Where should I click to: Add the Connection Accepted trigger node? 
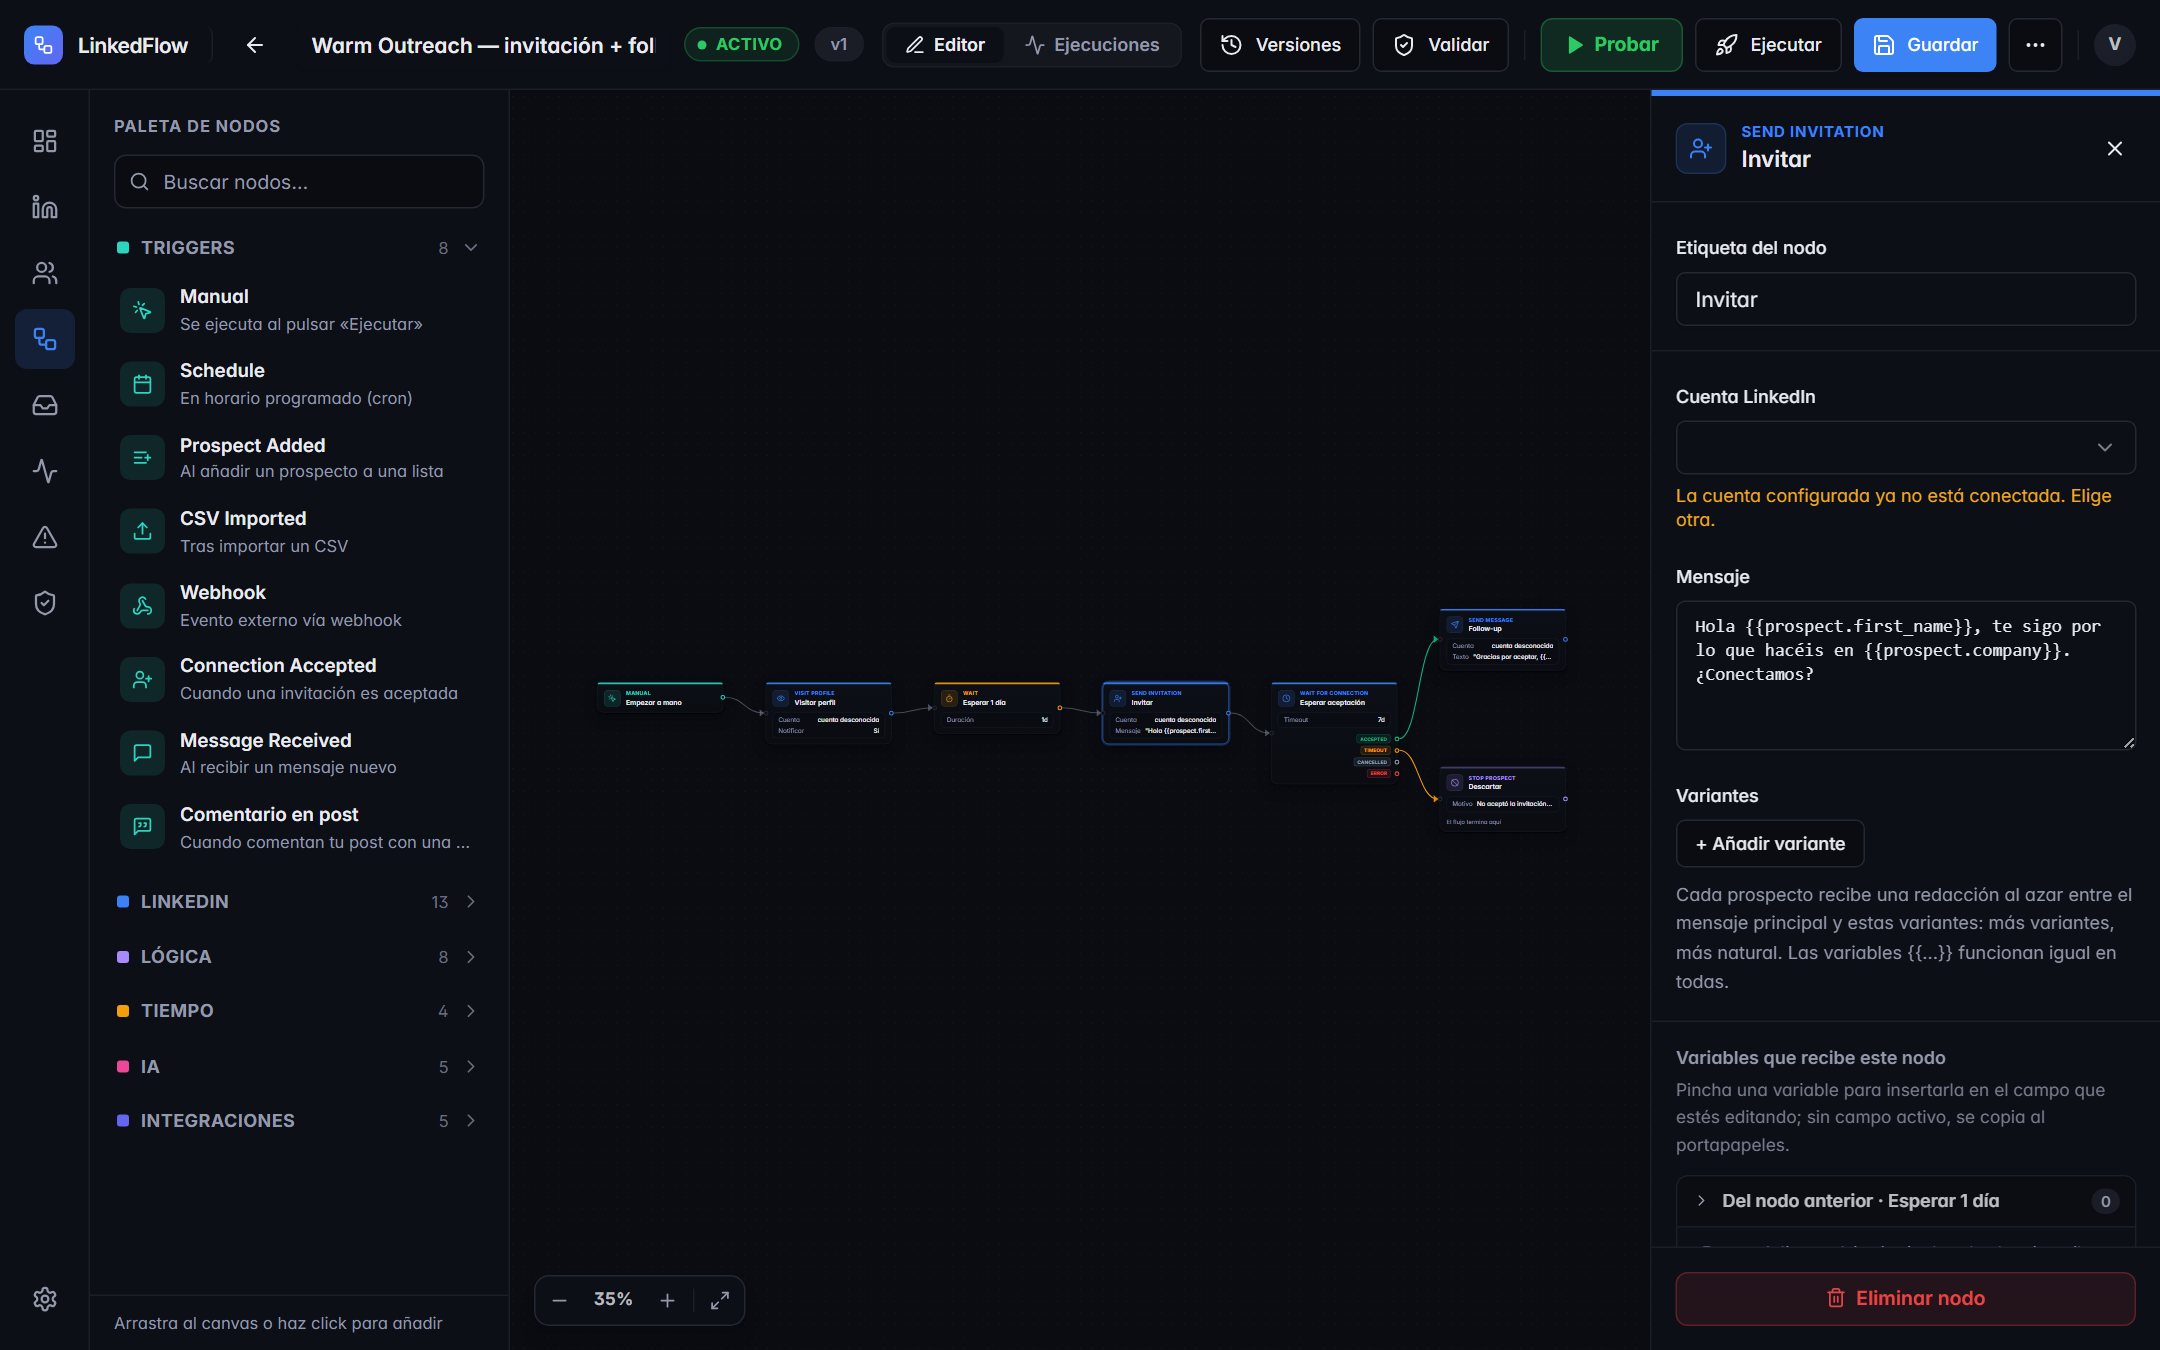299,680
